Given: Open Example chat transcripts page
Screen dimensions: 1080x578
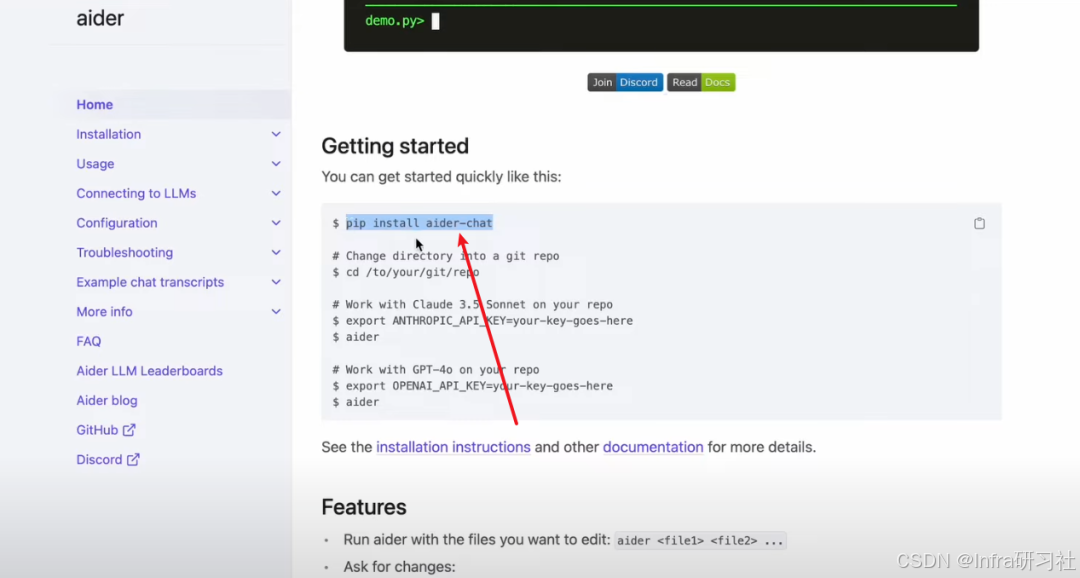Looking at the screenshot, I should click(149, 282).
